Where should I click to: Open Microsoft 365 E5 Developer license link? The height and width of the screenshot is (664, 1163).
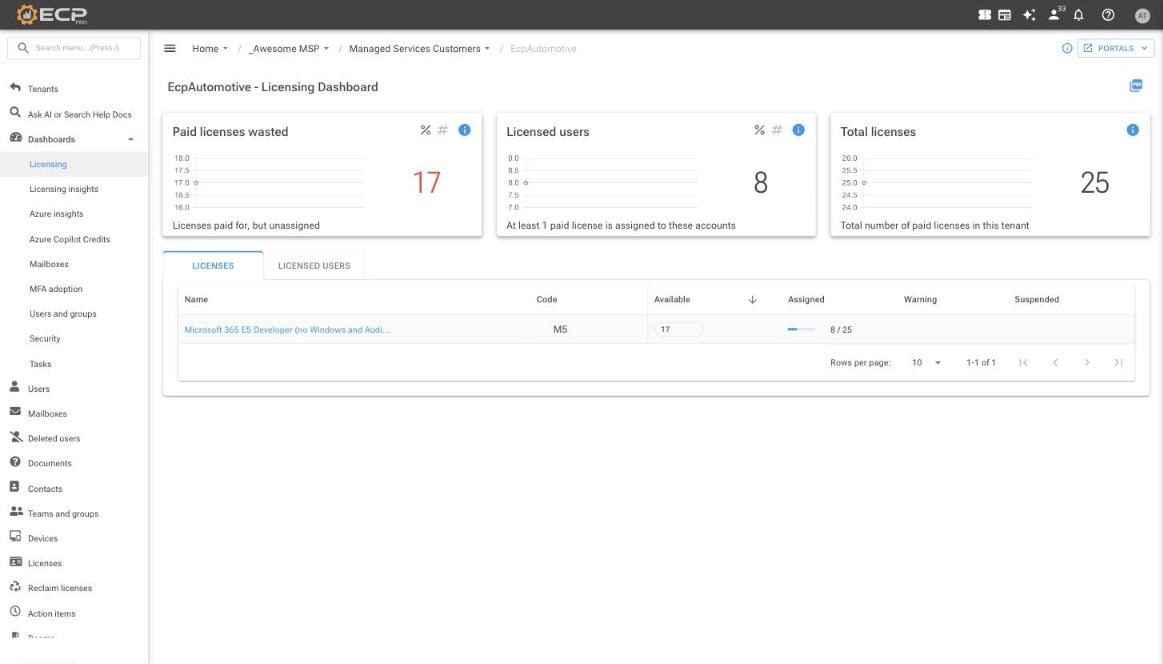click(286, 329)
